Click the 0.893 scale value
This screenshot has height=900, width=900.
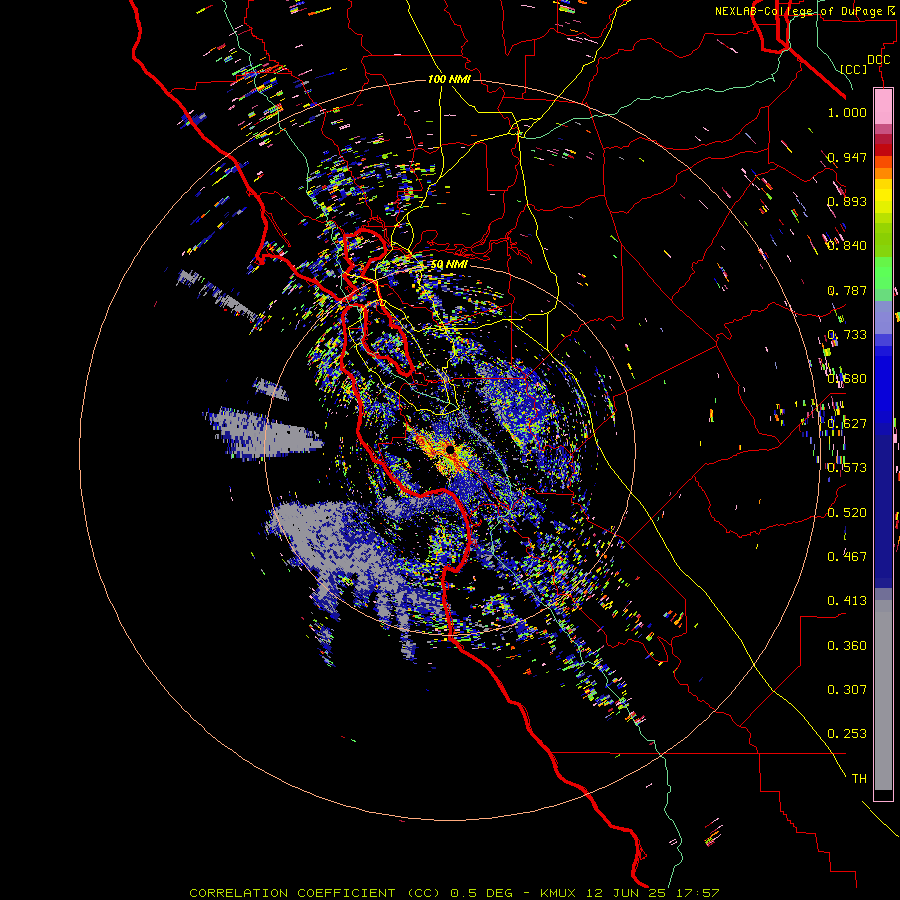click(x=847, y=201)
